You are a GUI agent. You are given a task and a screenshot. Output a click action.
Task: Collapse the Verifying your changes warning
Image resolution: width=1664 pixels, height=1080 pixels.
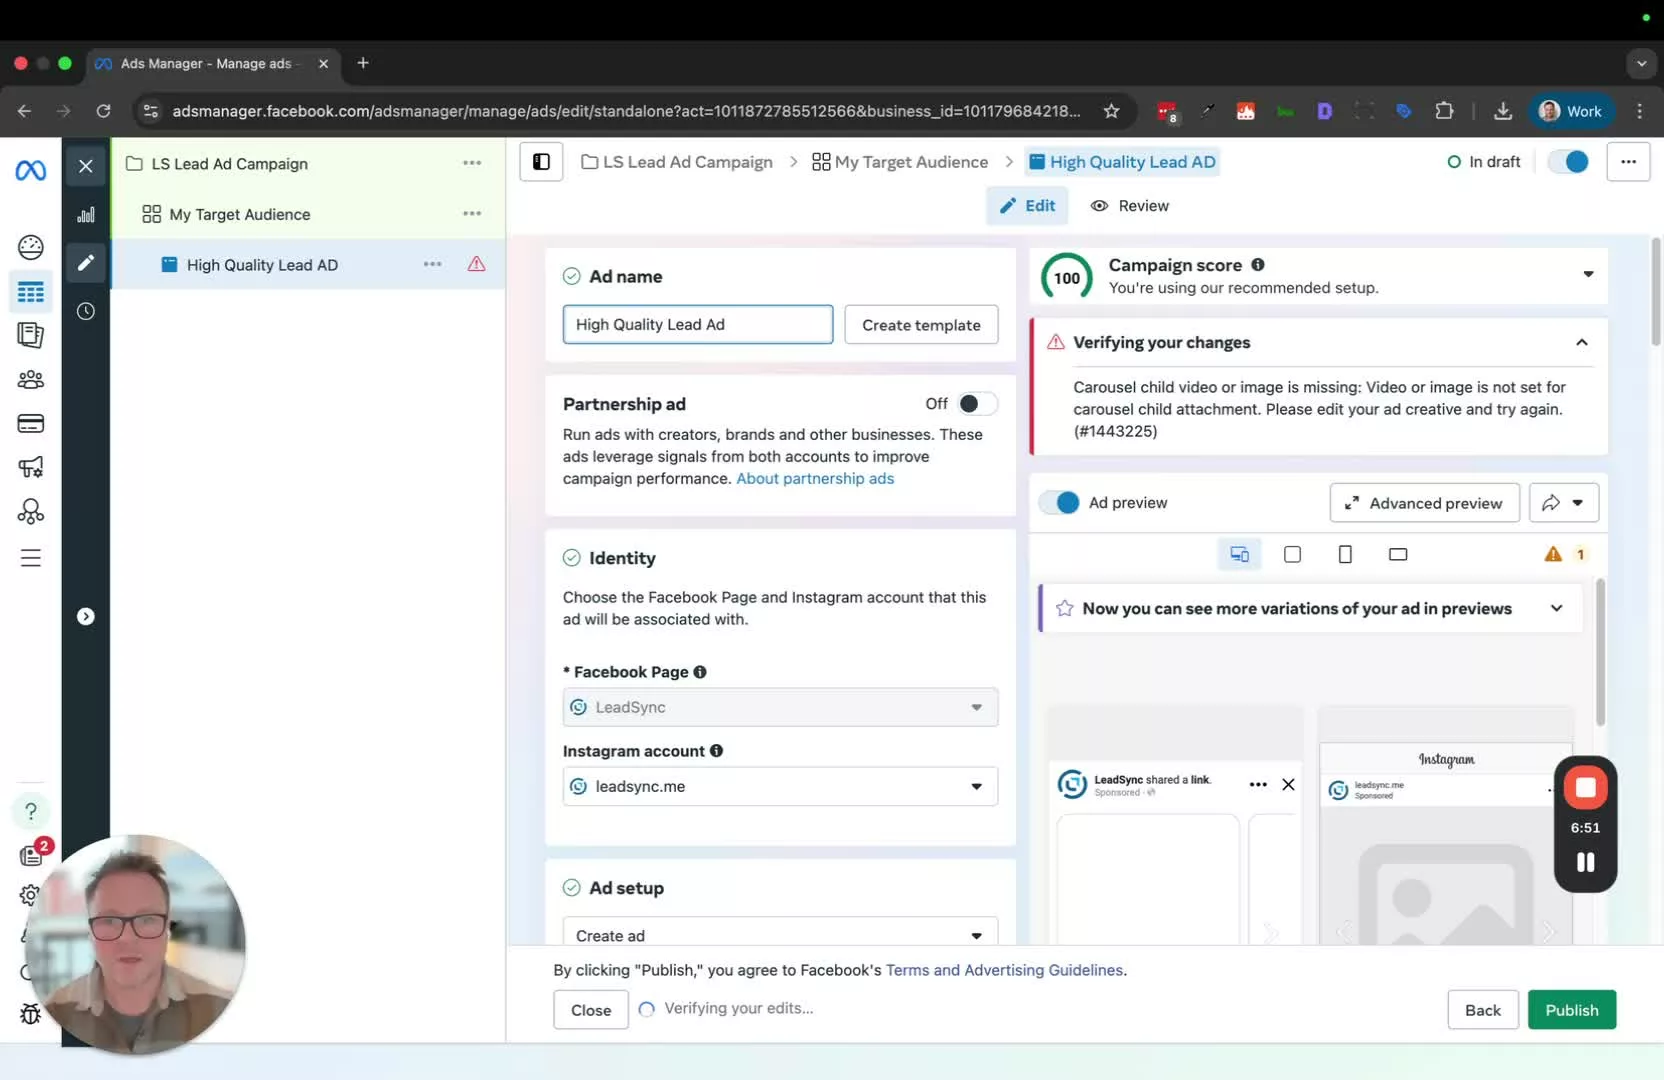(x=1581, y=342)
